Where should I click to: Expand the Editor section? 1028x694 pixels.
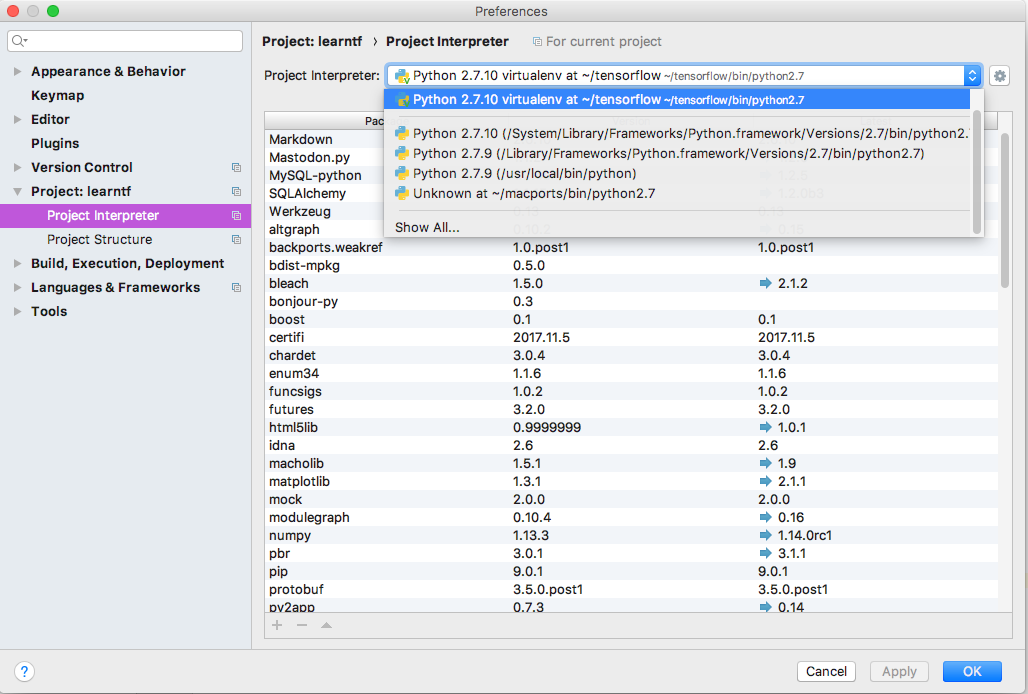tap(18, 119)
